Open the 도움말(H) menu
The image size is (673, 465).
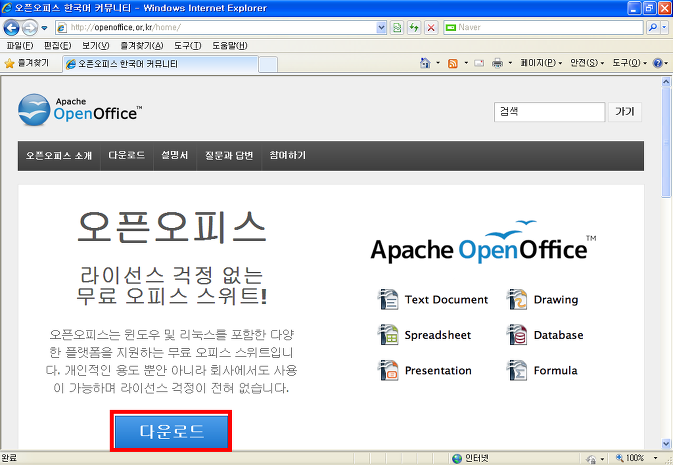[x=230, y=46]
